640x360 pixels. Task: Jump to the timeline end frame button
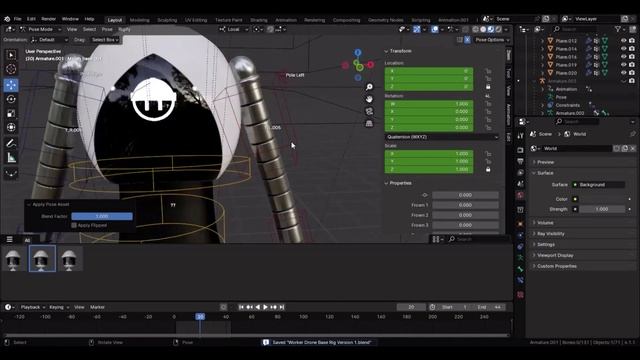coord(282,307)
